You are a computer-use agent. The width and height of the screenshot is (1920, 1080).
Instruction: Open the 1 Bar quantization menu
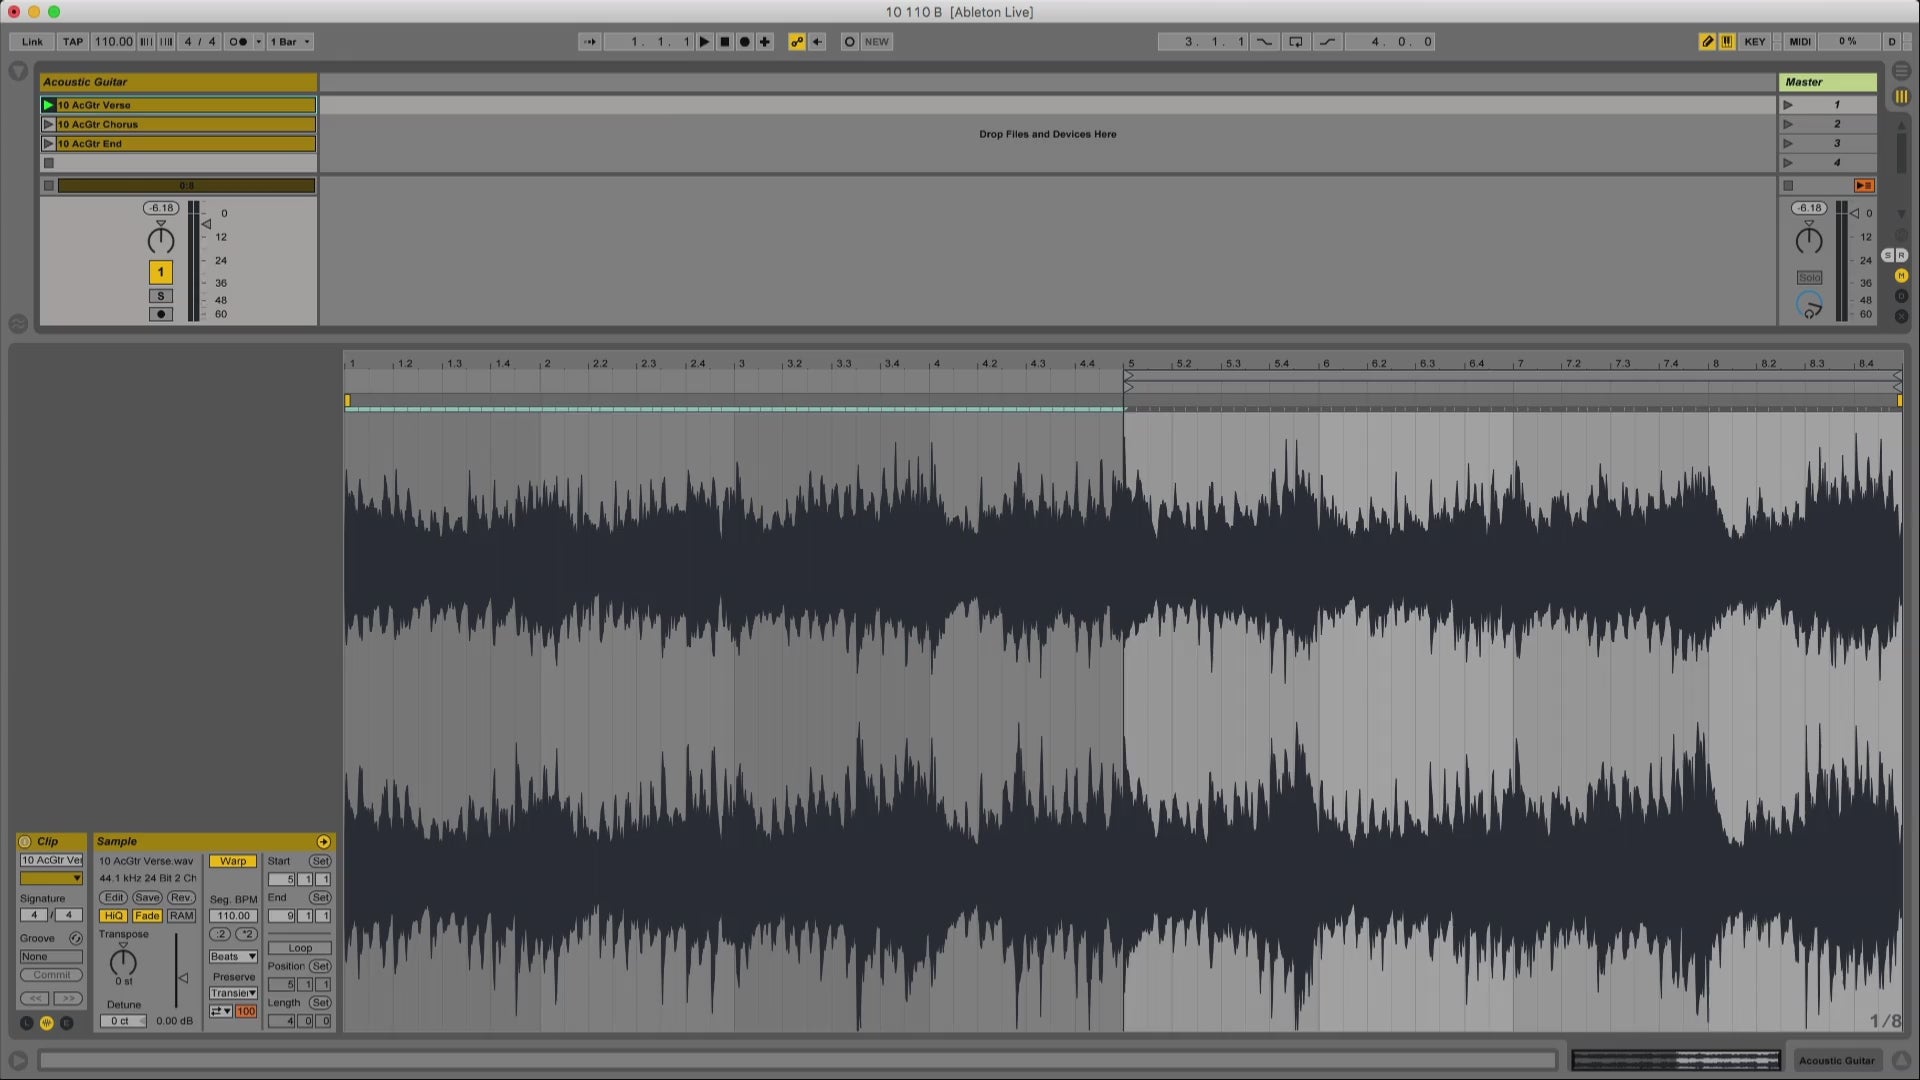click(x=290, y=42)
